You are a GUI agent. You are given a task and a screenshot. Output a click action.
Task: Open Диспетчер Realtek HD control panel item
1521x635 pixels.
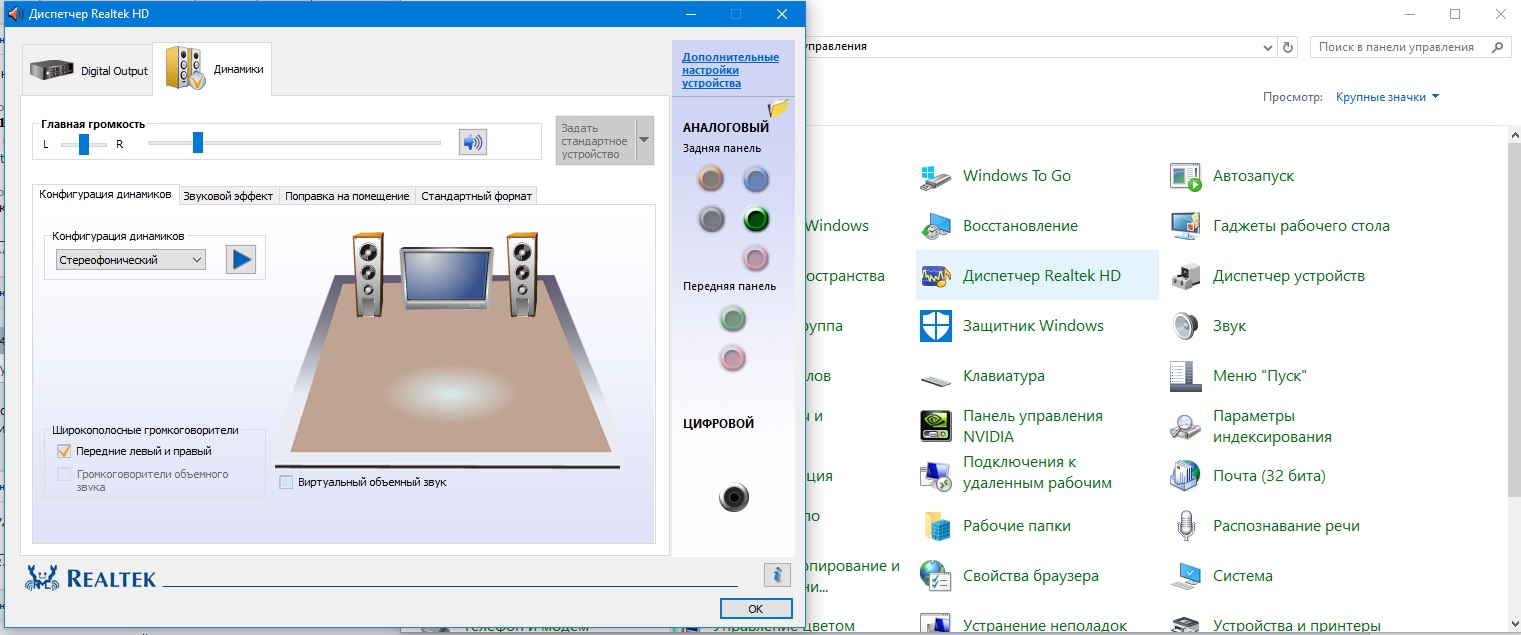coord(1037,276)
